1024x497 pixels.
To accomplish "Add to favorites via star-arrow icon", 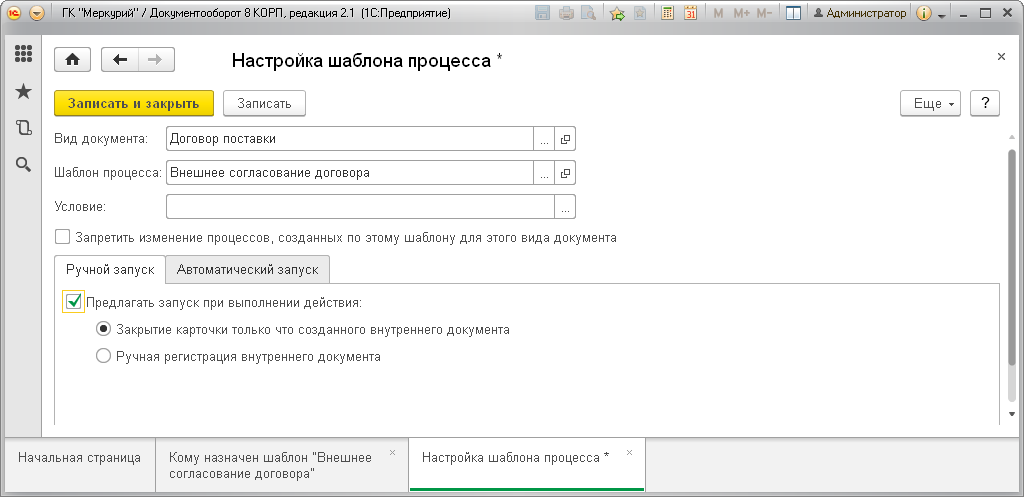I will [x=617, y=13].
